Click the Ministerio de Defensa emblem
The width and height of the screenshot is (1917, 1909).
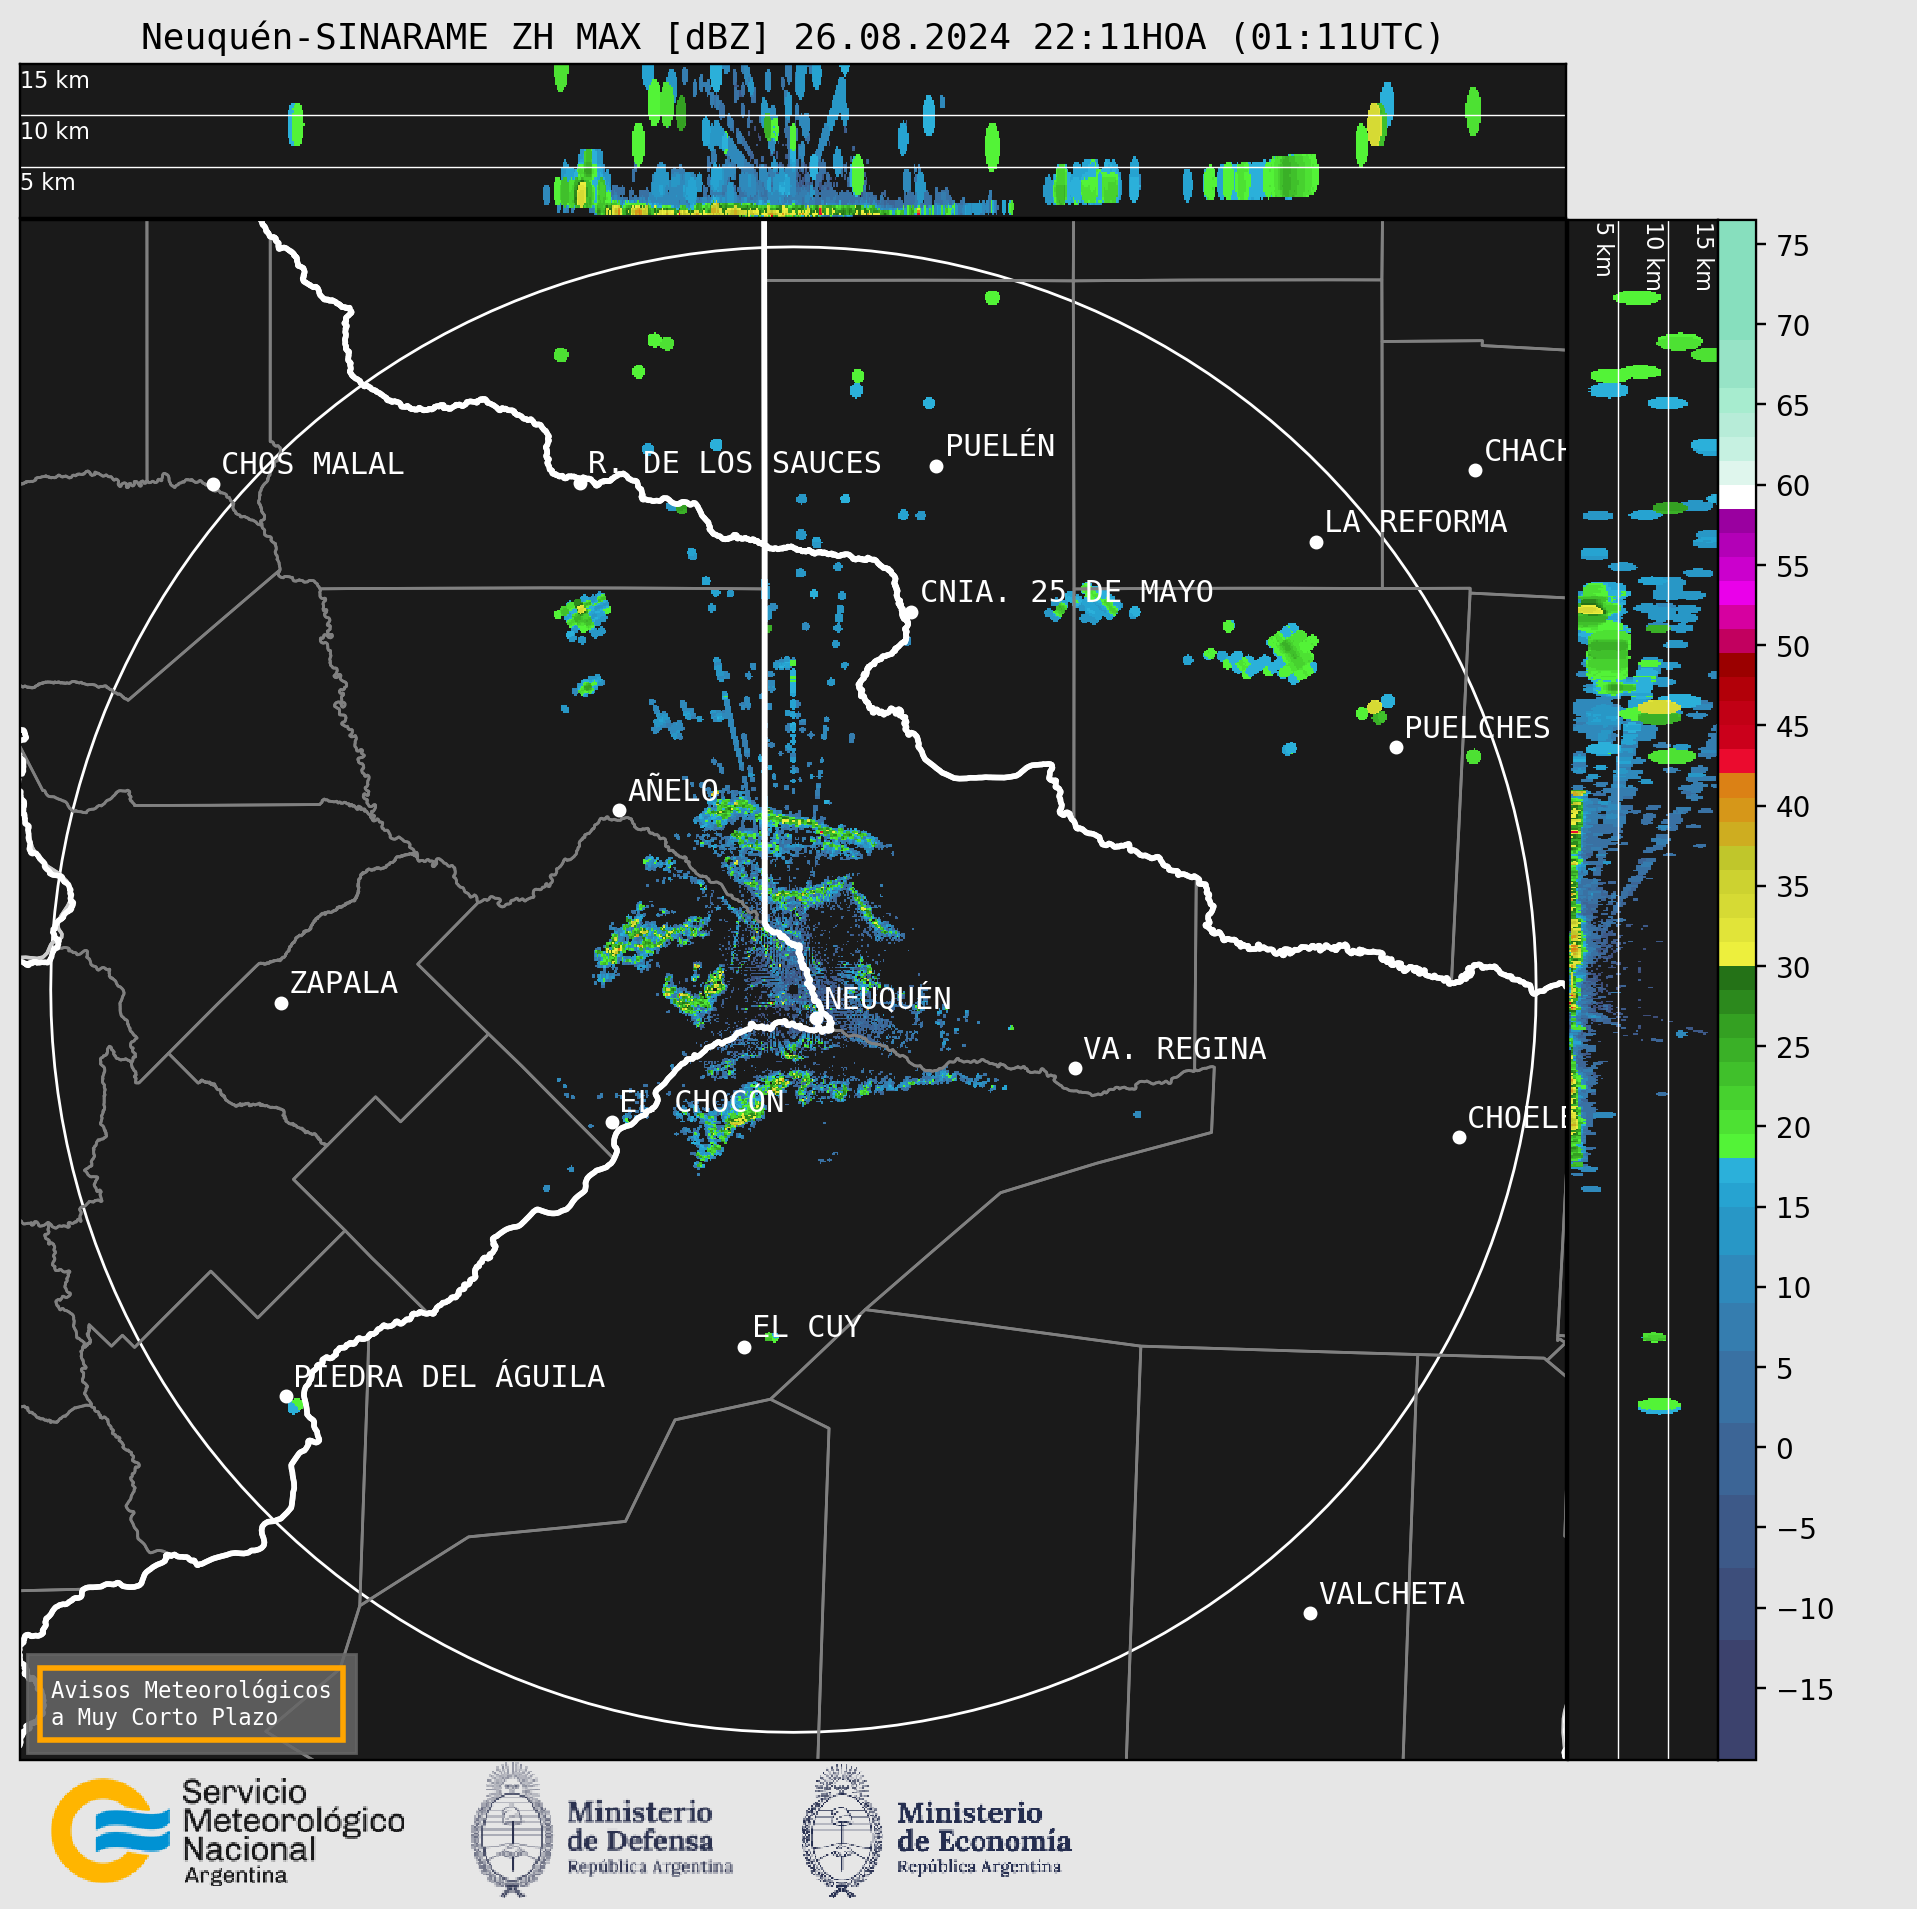pos(512,1830)
